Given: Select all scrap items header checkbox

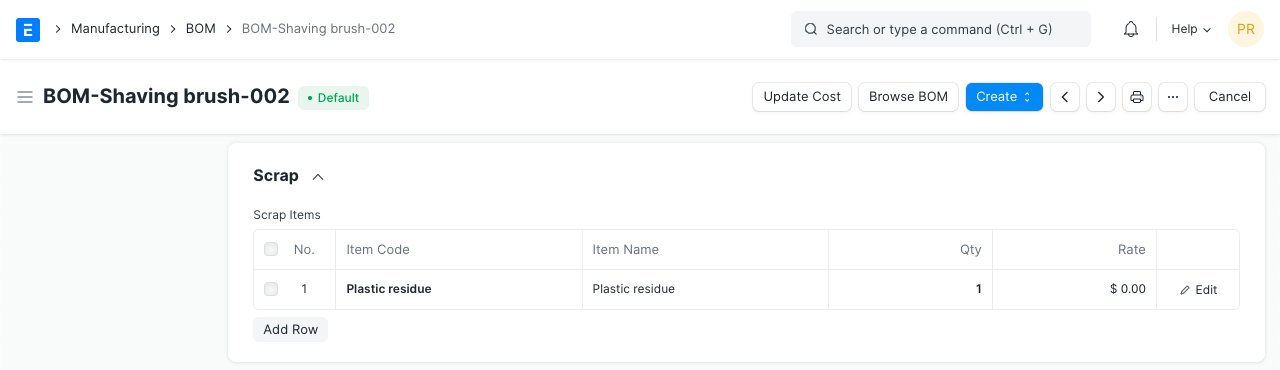Looking at the screenshot, I should point(271,249).
